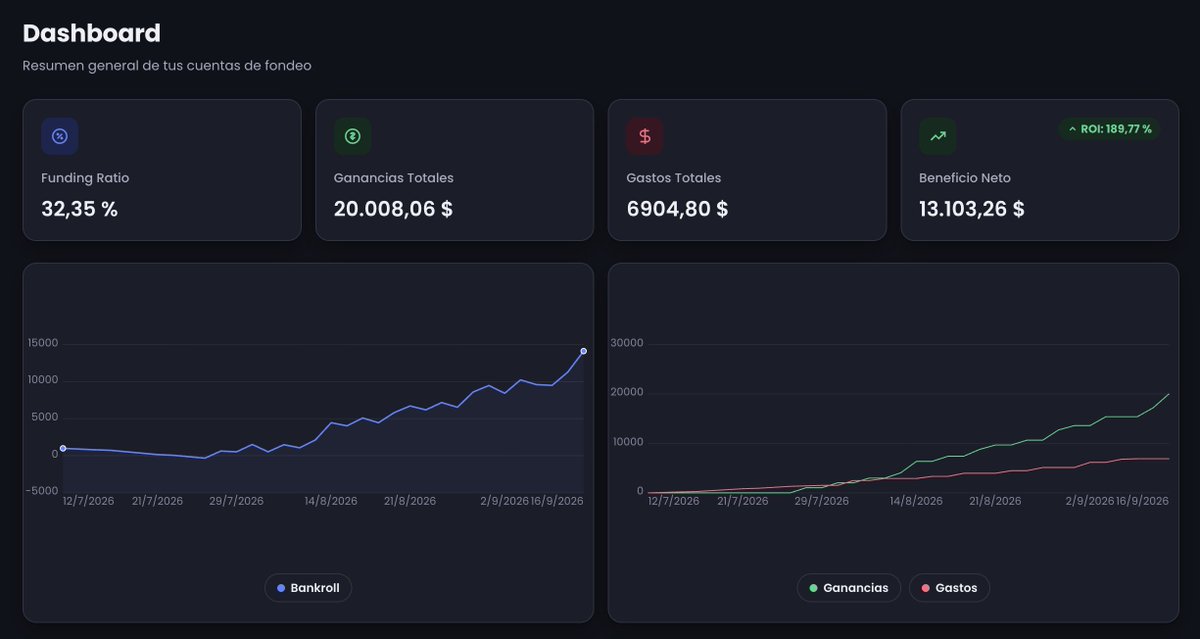Toggle the Bankroll legend series
The width and height of the screenshot is (1200, 639).
pyautogui.click(x=308, y=588)
